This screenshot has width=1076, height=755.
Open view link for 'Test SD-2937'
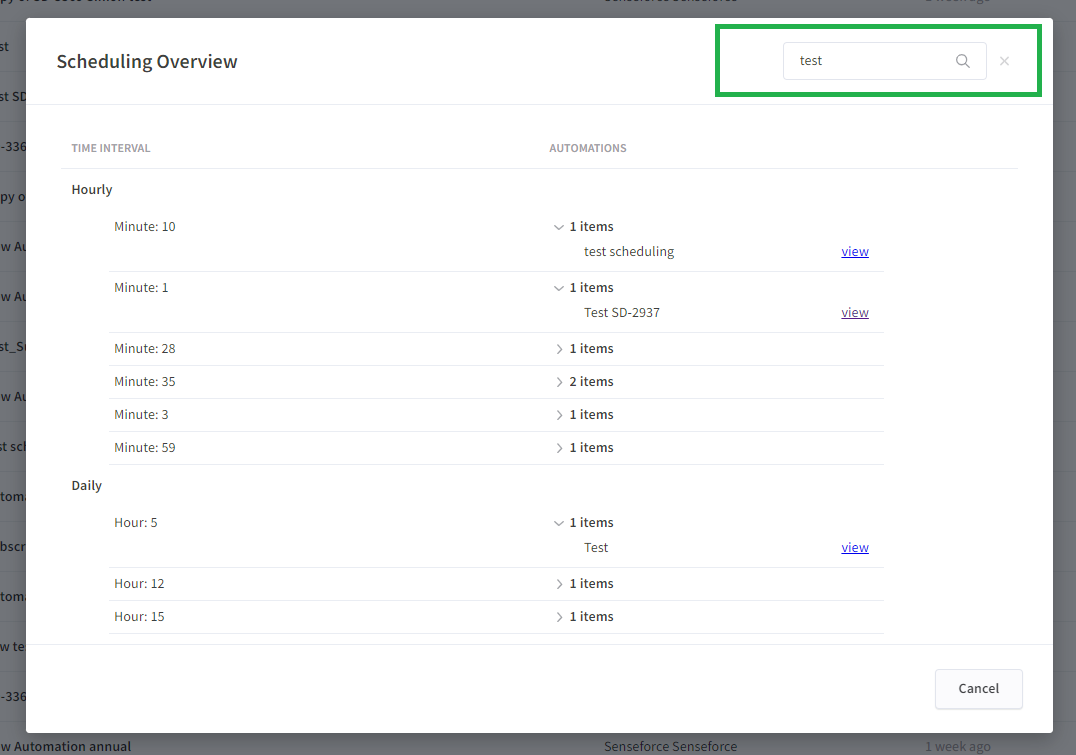(x=854, y=313)
